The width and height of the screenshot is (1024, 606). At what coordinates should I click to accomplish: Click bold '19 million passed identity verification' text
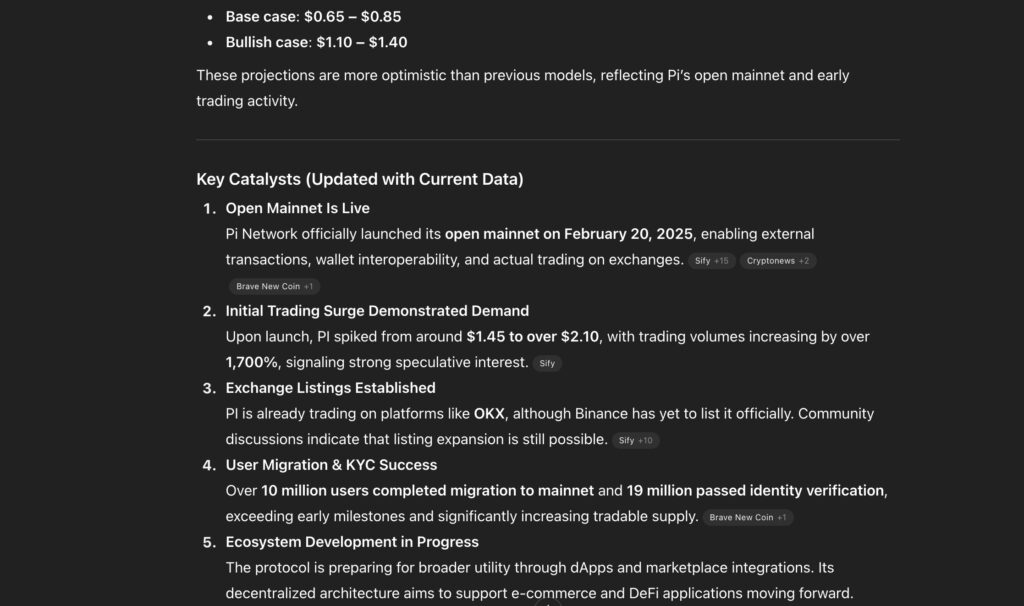pos(755,491)
